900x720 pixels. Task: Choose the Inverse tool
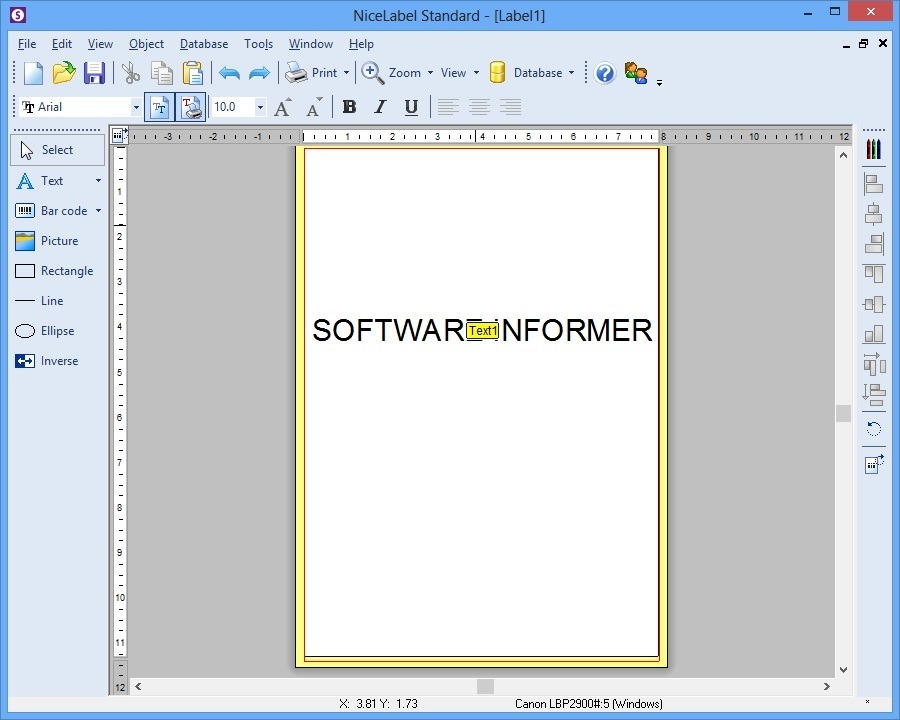pos(47,361)
